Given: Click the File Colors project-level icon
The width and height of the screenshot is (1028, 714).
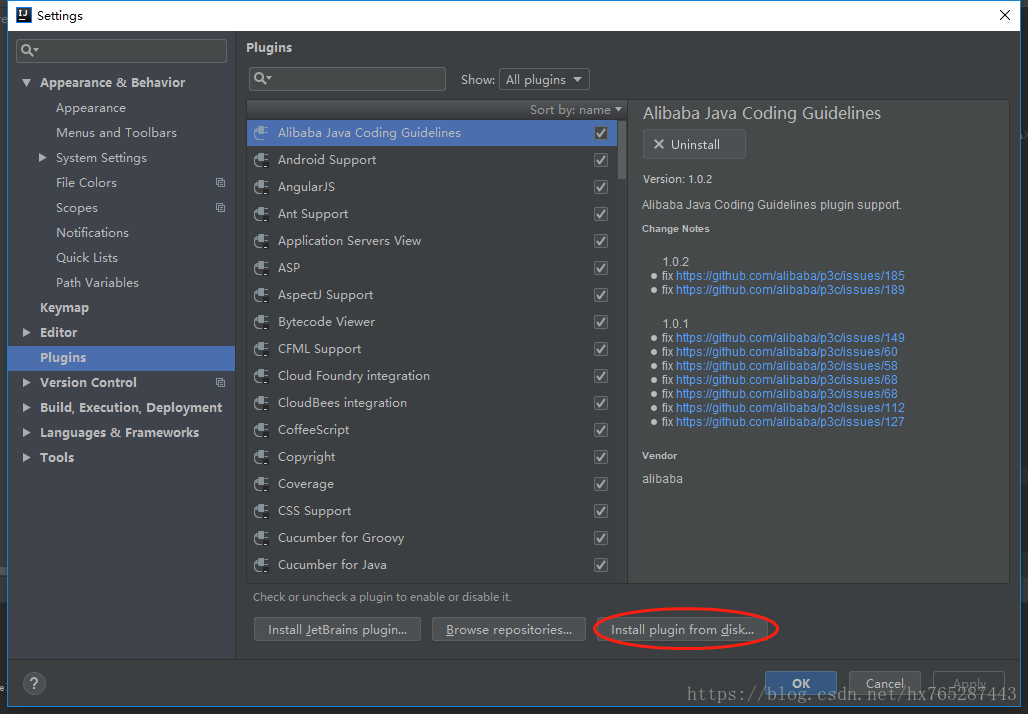Looking at the screenshot, I should click(x=220, y=183).
